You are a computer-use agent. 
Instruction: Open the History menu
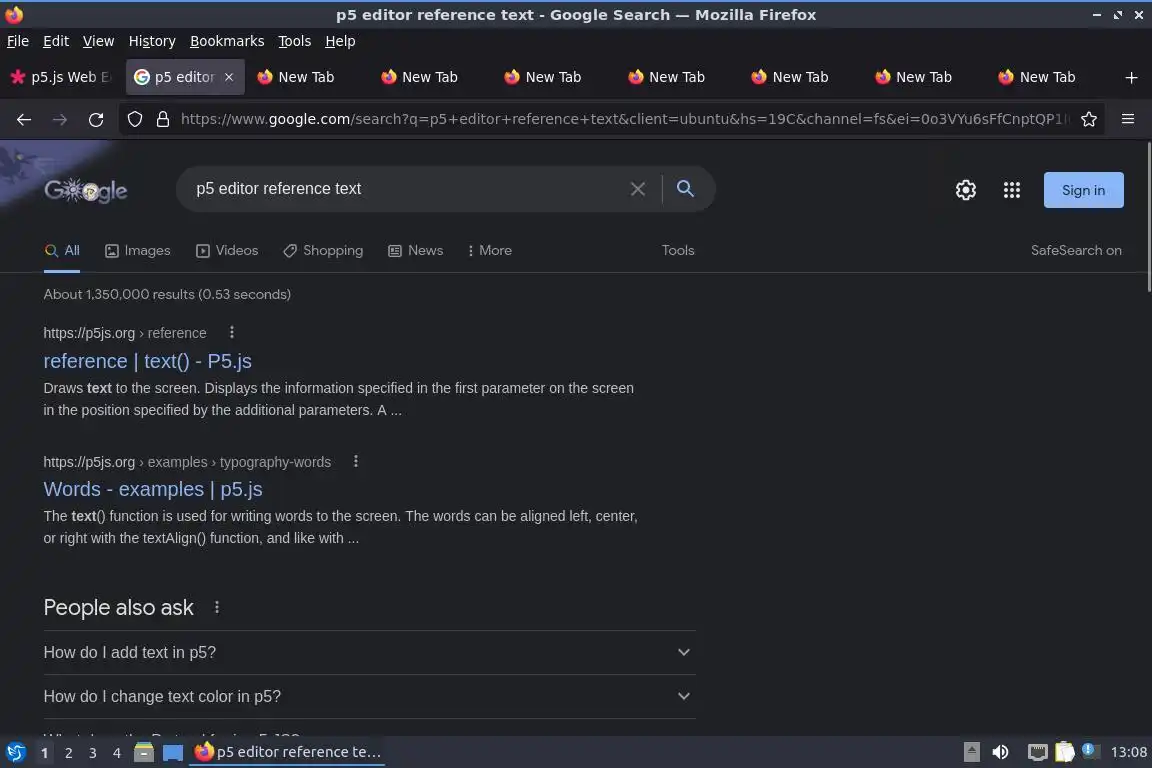tap(152, 41)
